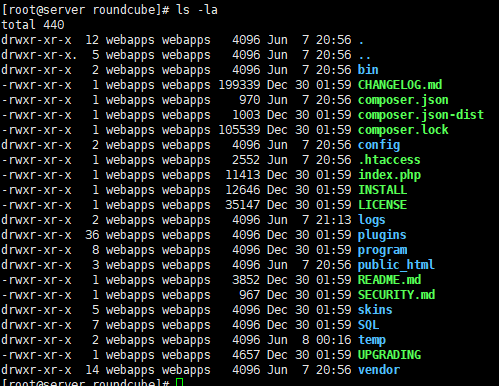Select the 'vendor' directory name
499x386 pixels.
[379, 370]
